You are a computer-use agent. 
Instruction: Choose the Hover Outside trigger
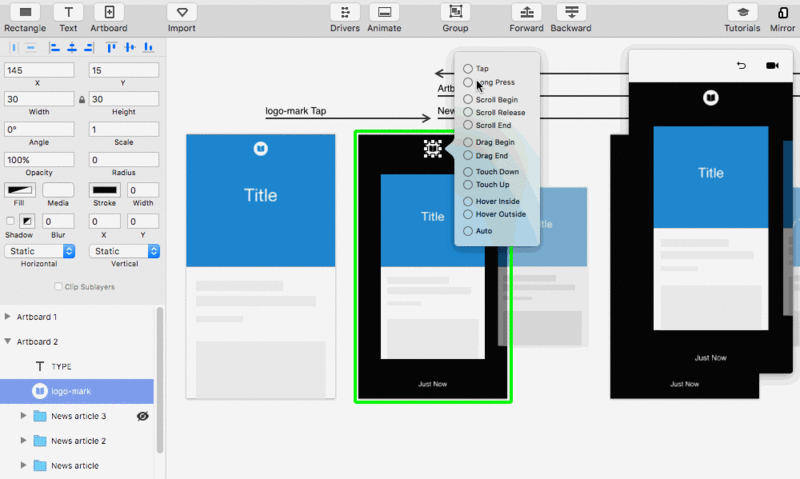[468, 214]
